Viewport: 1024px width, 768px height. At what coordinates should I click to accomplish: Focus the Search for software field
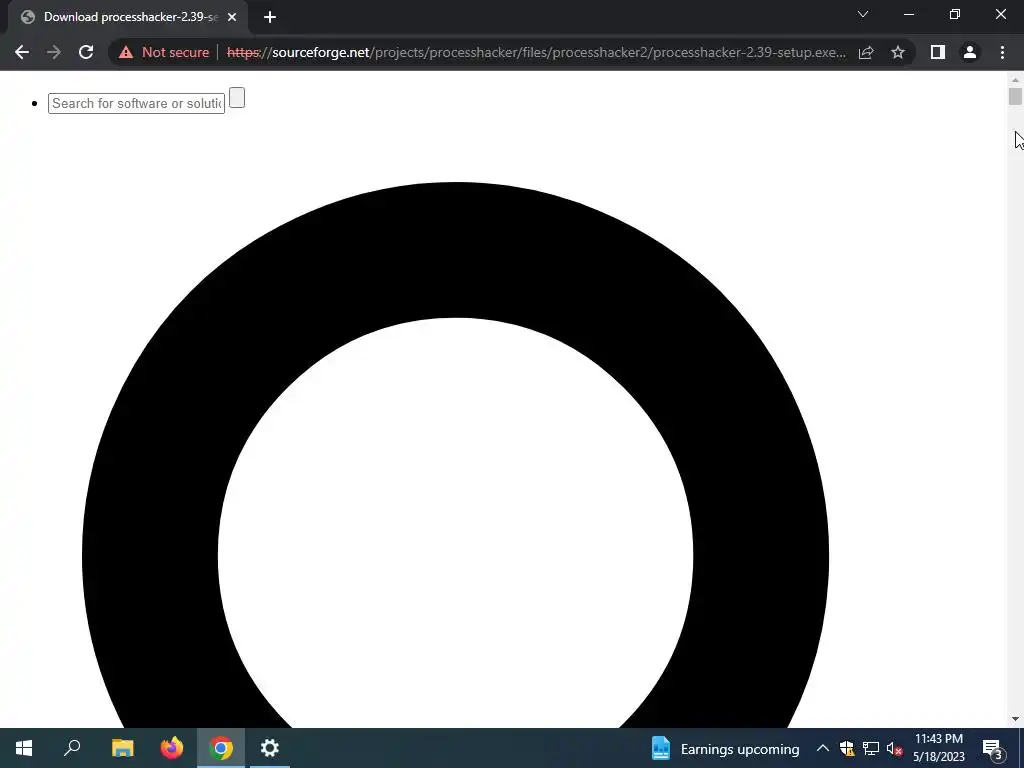pyautogui.click(x=136, y=103)
